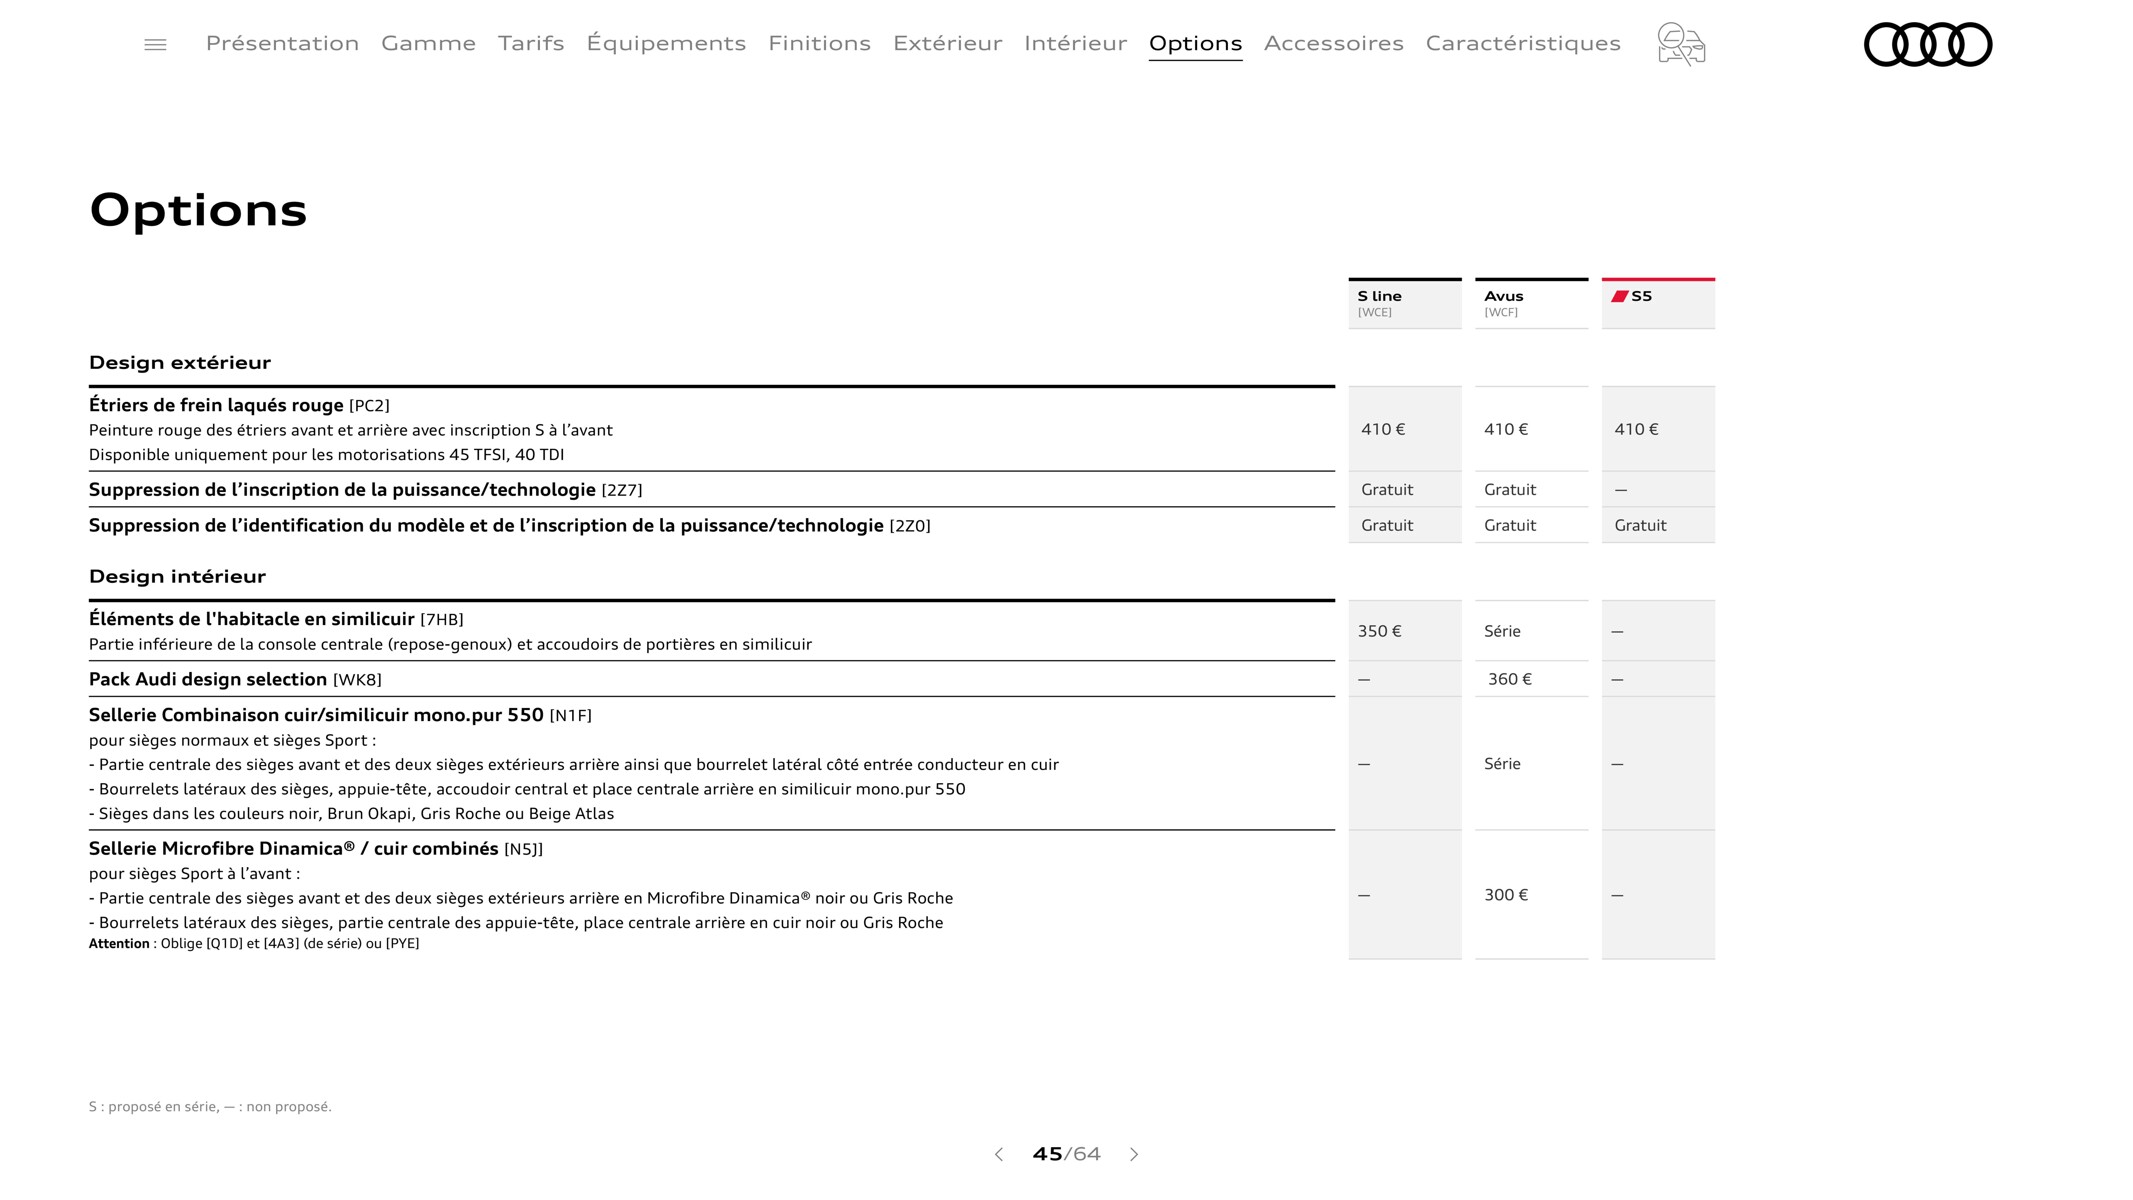Select Pack Audi design selection row
Screen dimensions: 2133x1200
[x=712, y=679]
